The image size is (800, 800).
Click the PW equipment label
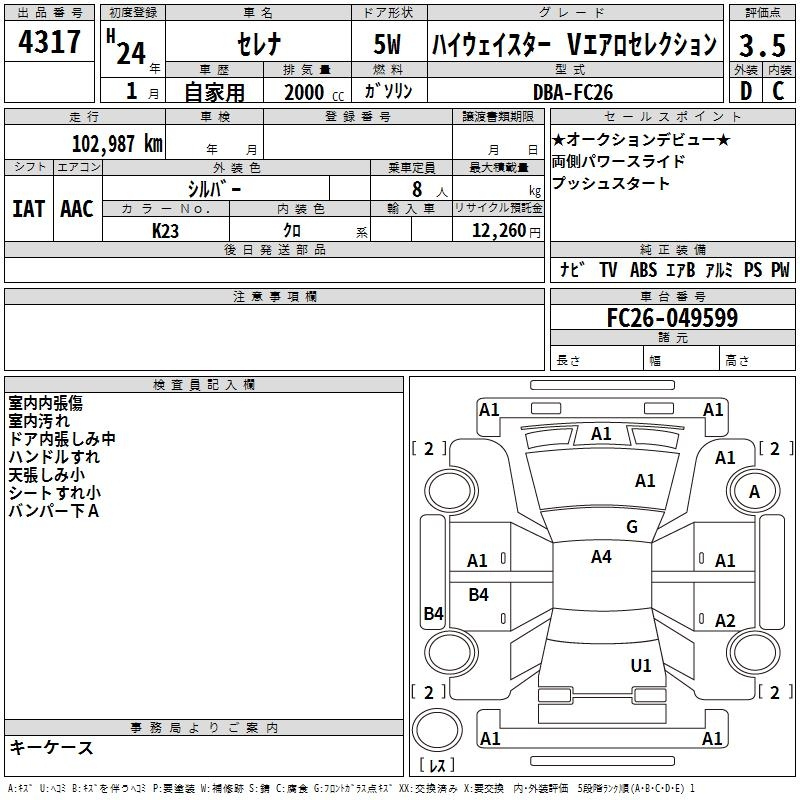780,270
